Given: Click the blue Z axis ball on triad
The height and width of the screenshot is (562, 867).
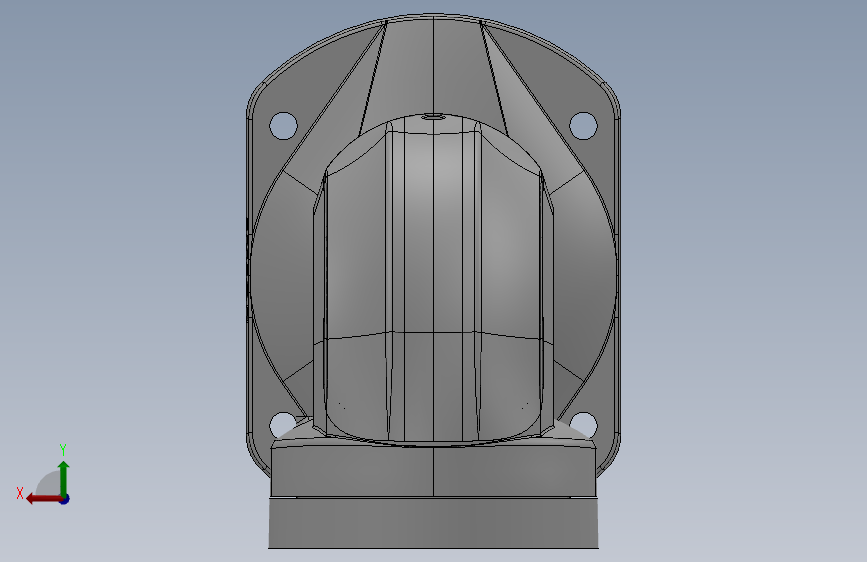Looking at the screenshot, I should click(x=65, y=499).
